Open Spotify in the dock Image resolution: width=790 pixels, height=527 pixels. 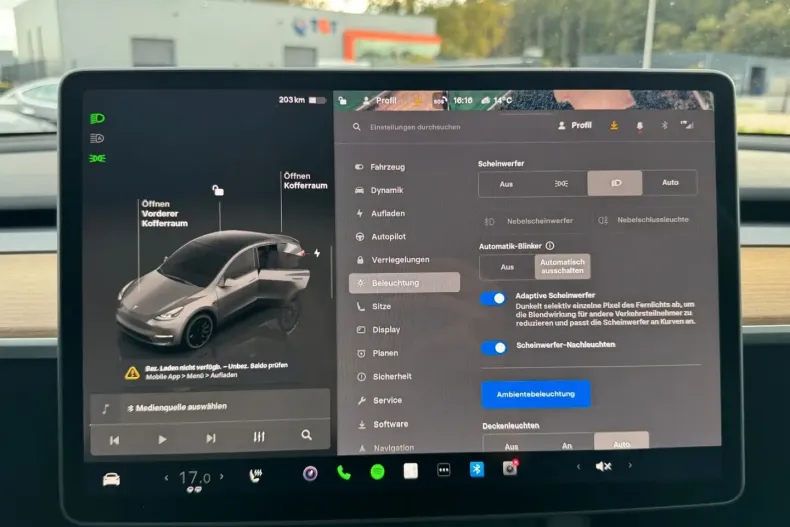click(377, 472)
